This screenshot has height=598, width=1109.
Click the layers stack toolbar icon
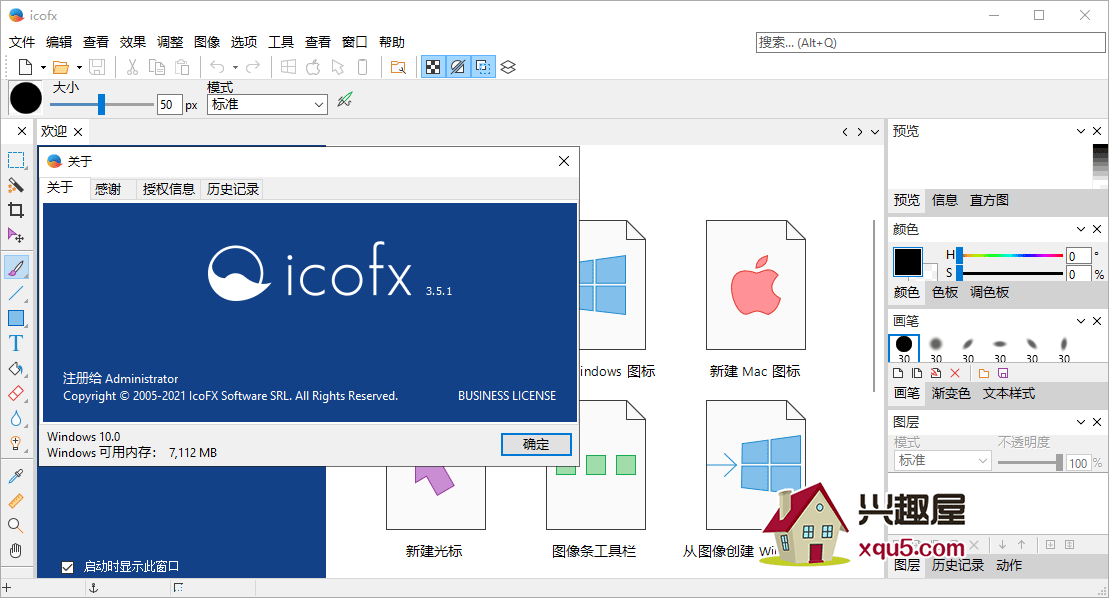coord(508,67)
